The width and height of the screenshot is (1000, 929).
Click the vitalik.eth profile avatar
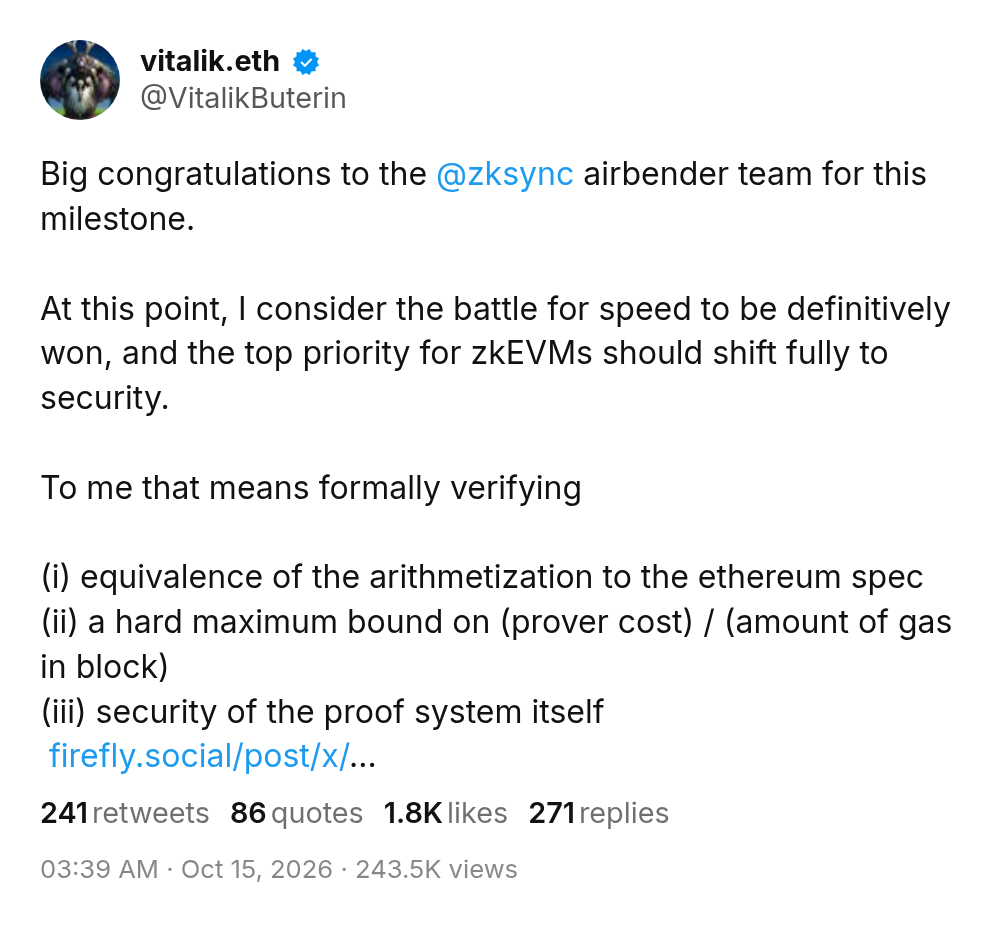tap(80, 80)
